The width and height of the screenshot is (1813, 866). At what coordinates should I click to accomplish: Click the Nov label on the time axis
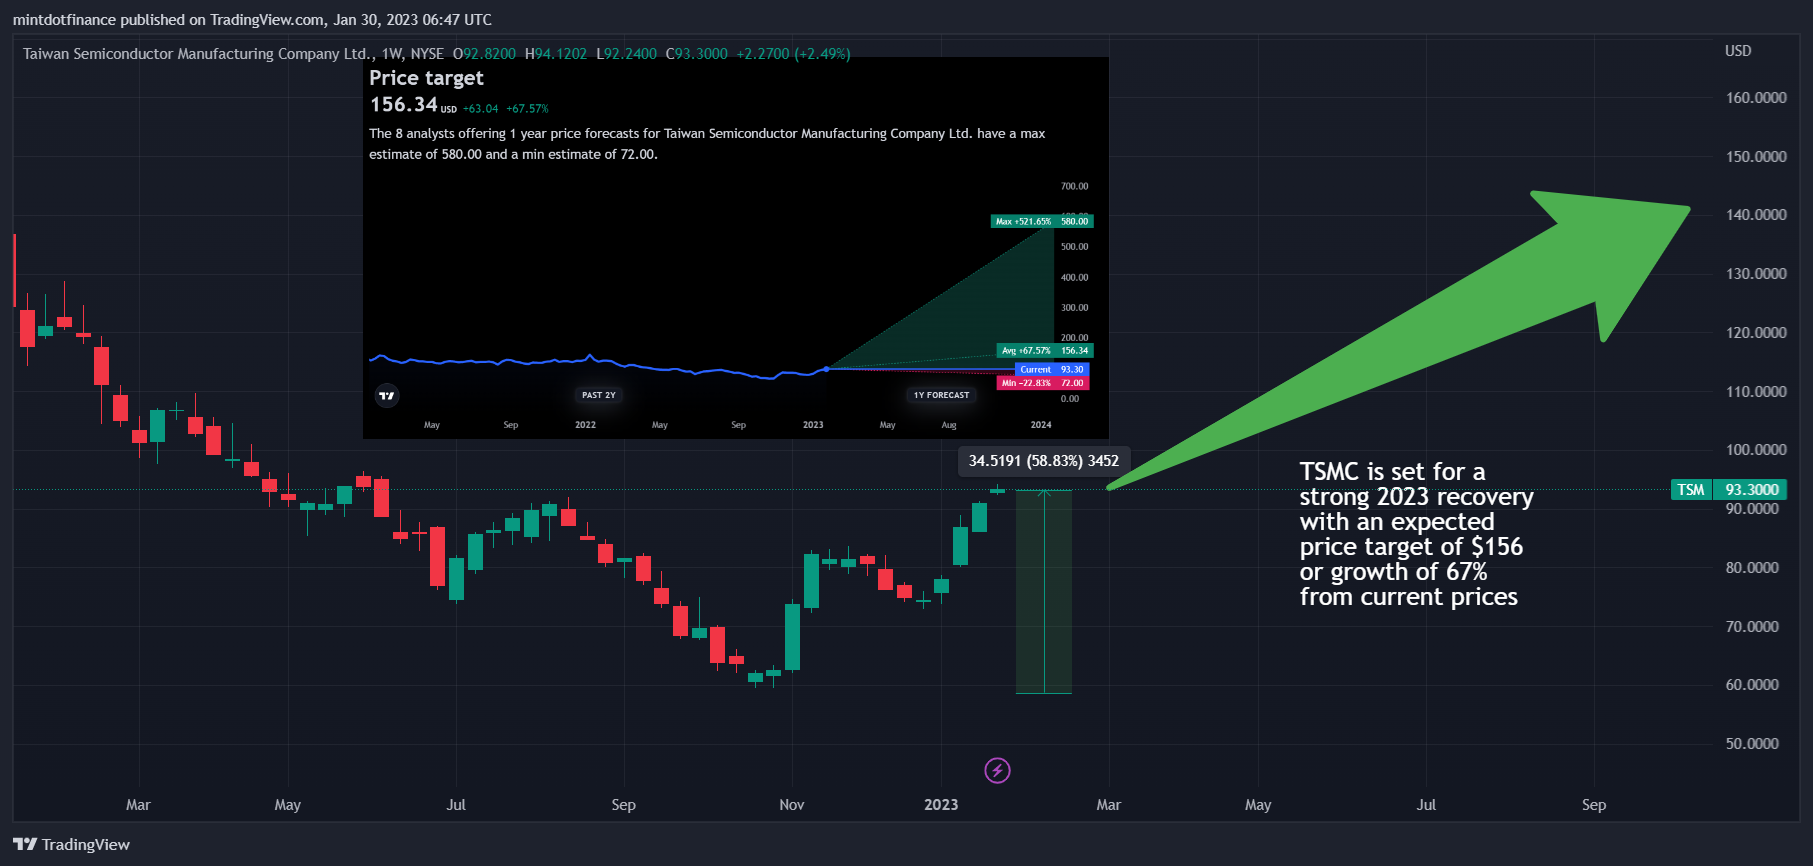[792, 805]
